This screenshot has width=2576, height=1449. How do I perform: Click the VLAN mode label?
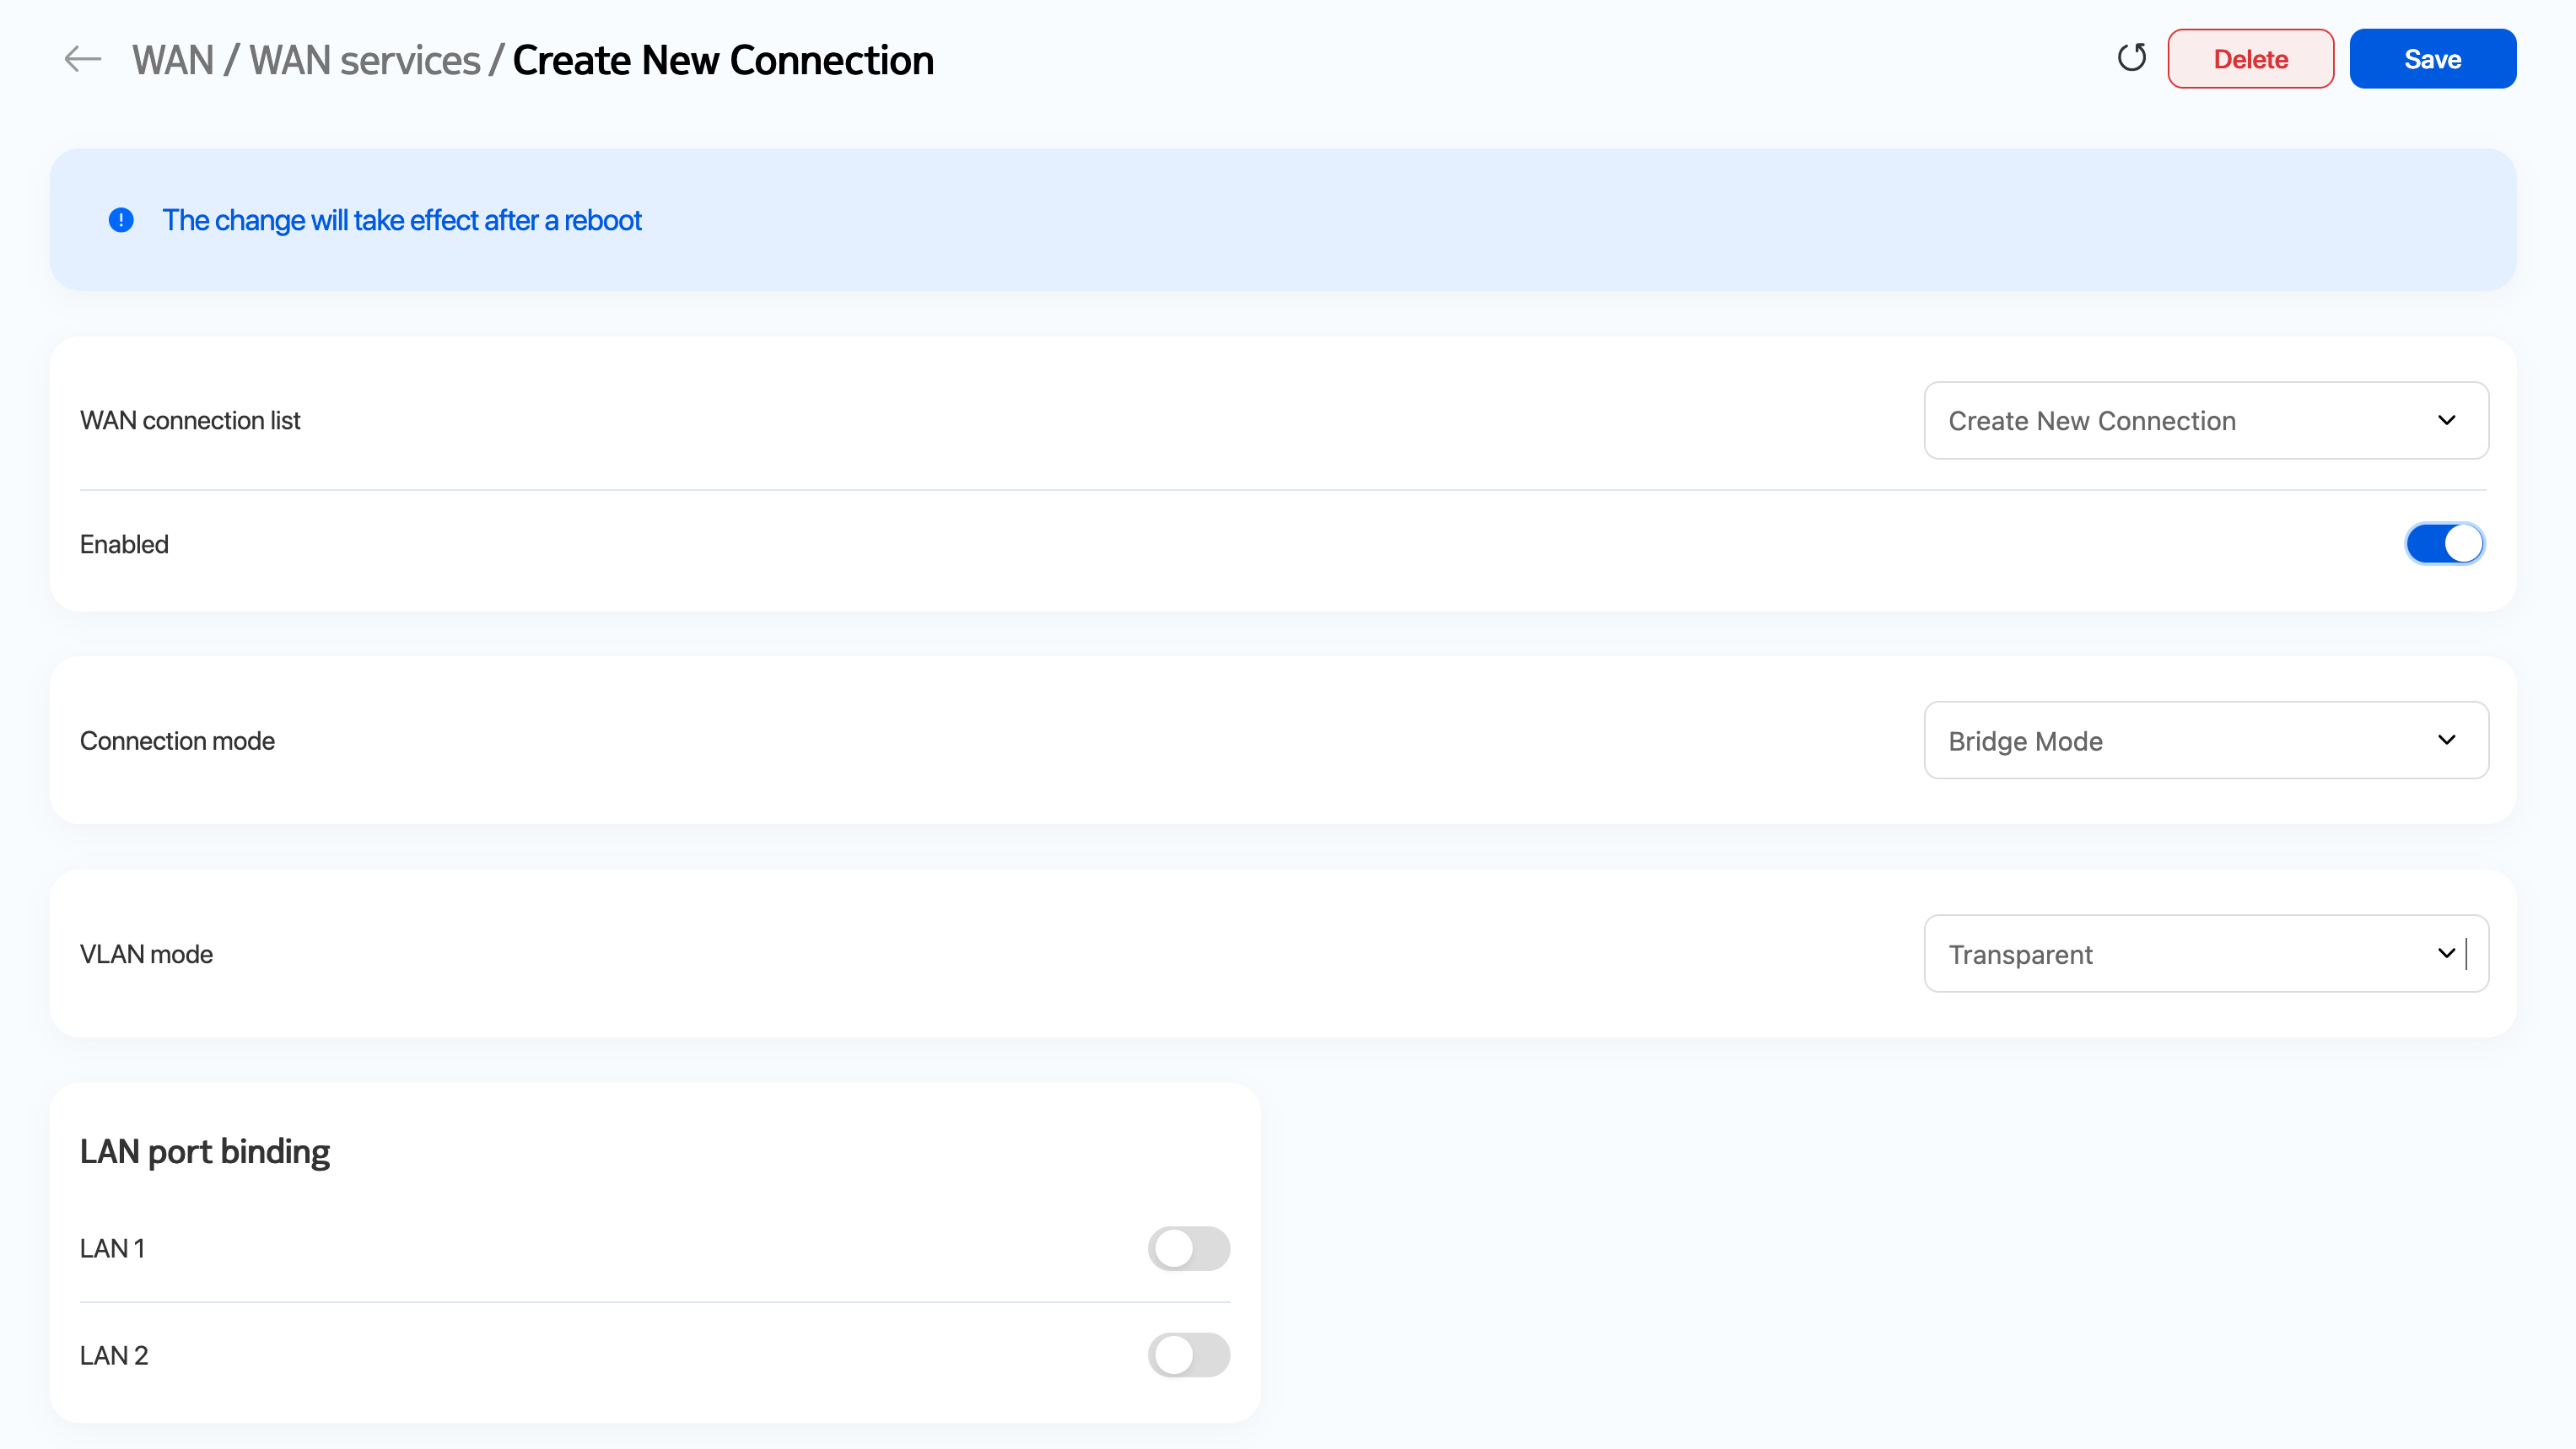146,954
